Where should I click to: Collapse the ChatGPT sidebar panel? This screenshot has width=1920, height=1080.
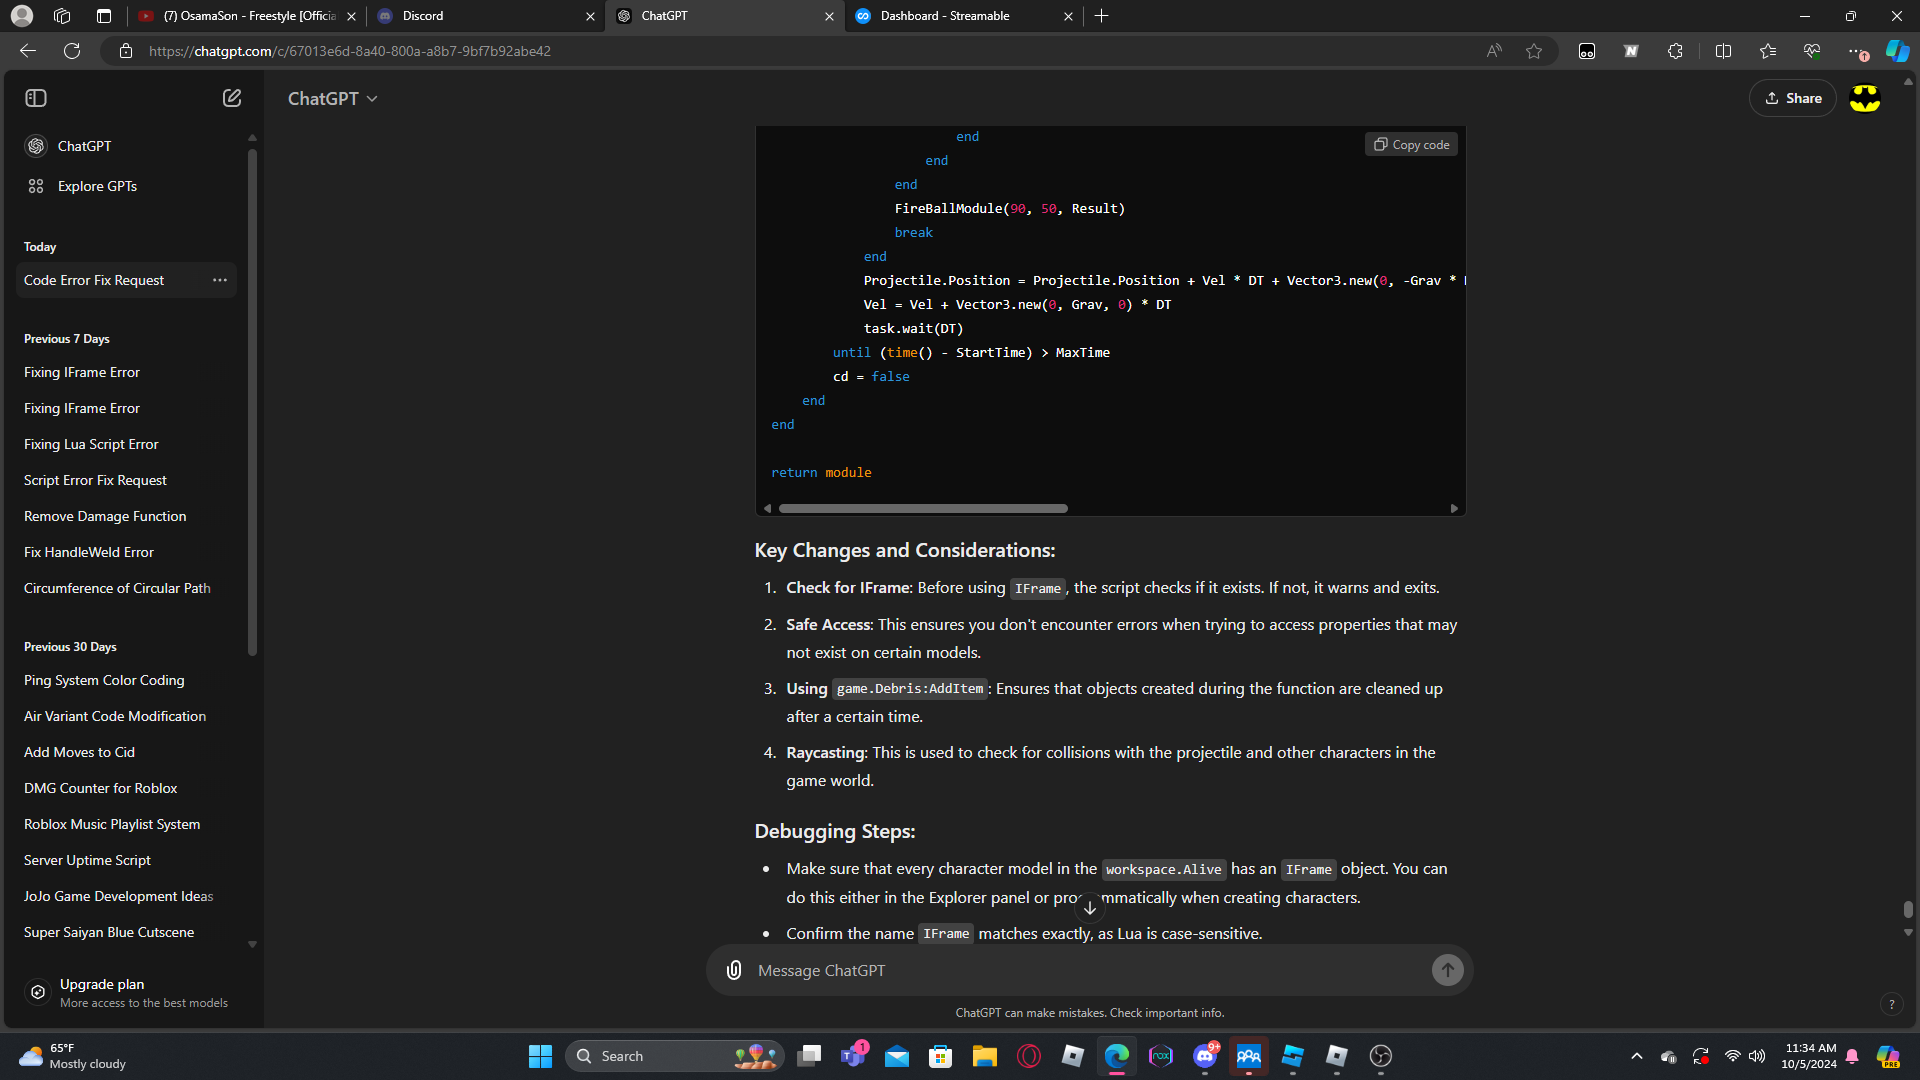coord(36,98)
